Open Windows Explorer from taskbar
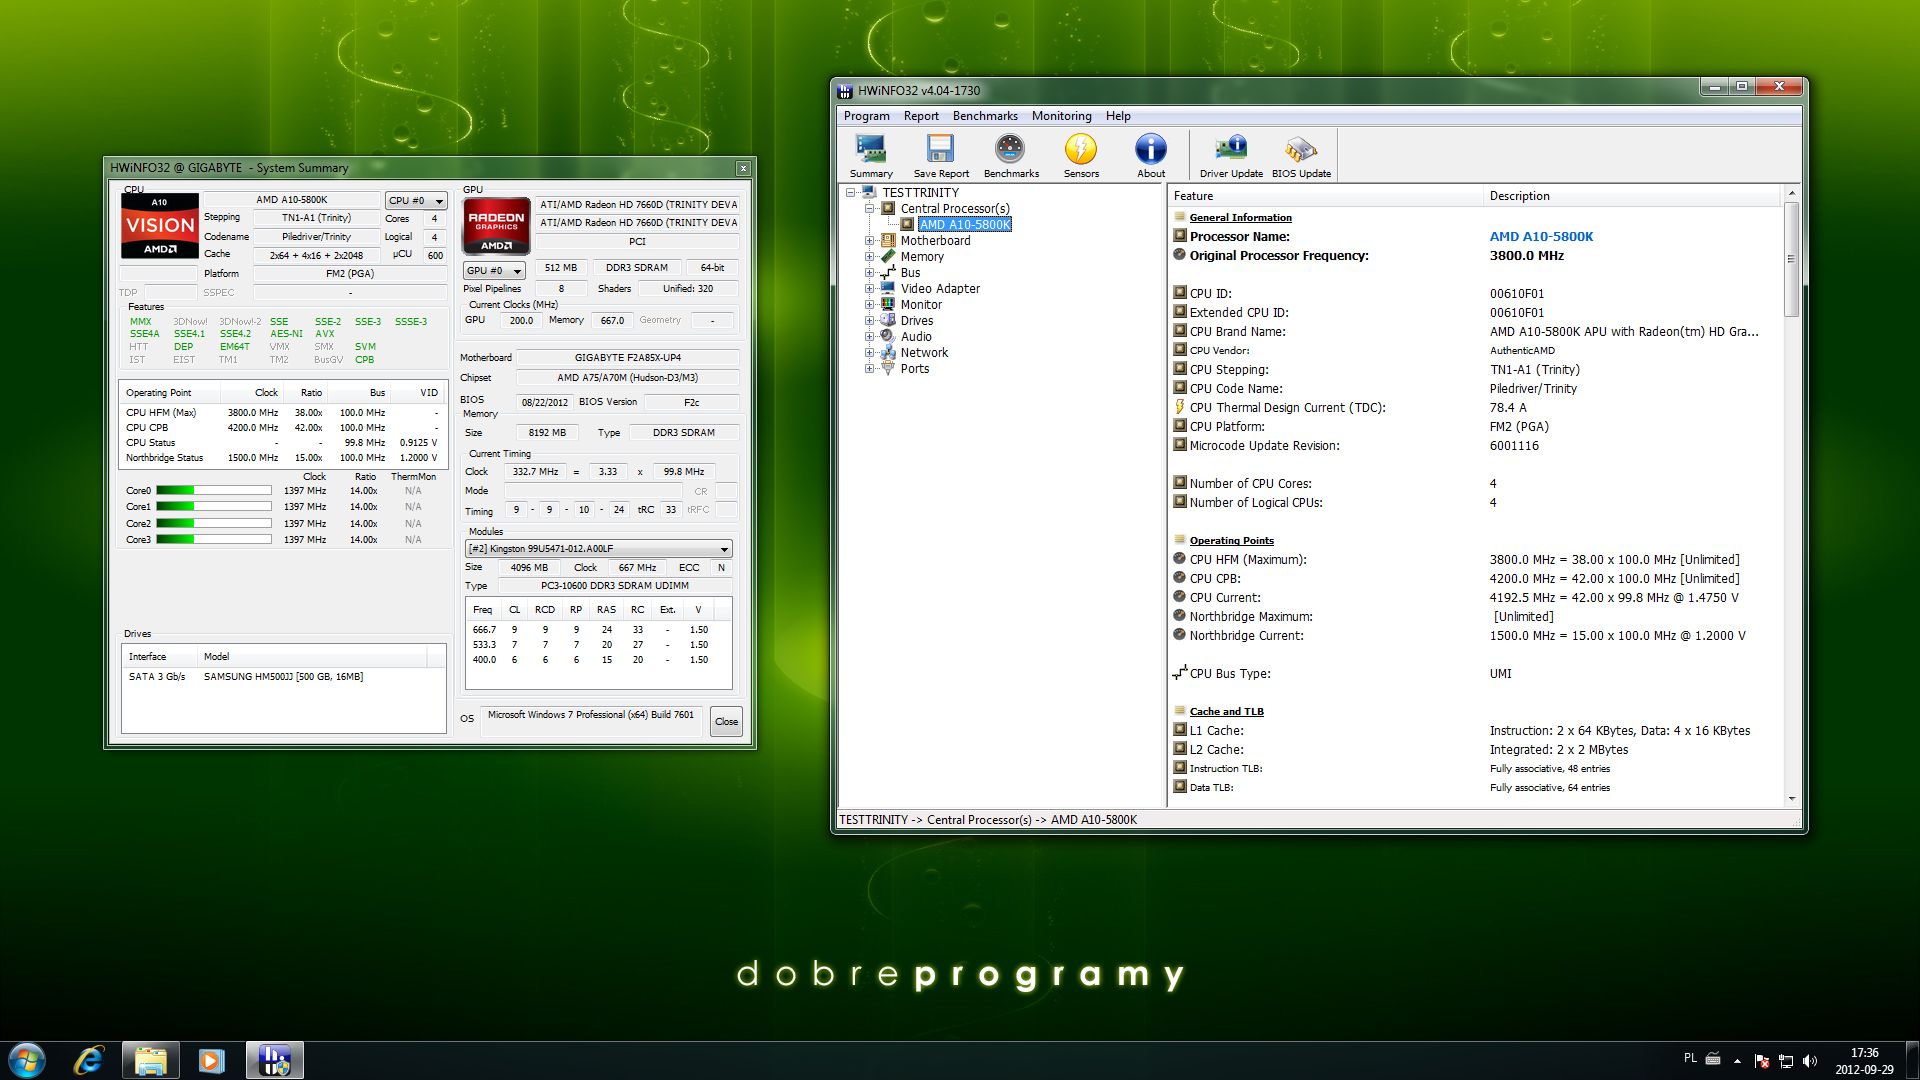 click(x=150, y=1060)
